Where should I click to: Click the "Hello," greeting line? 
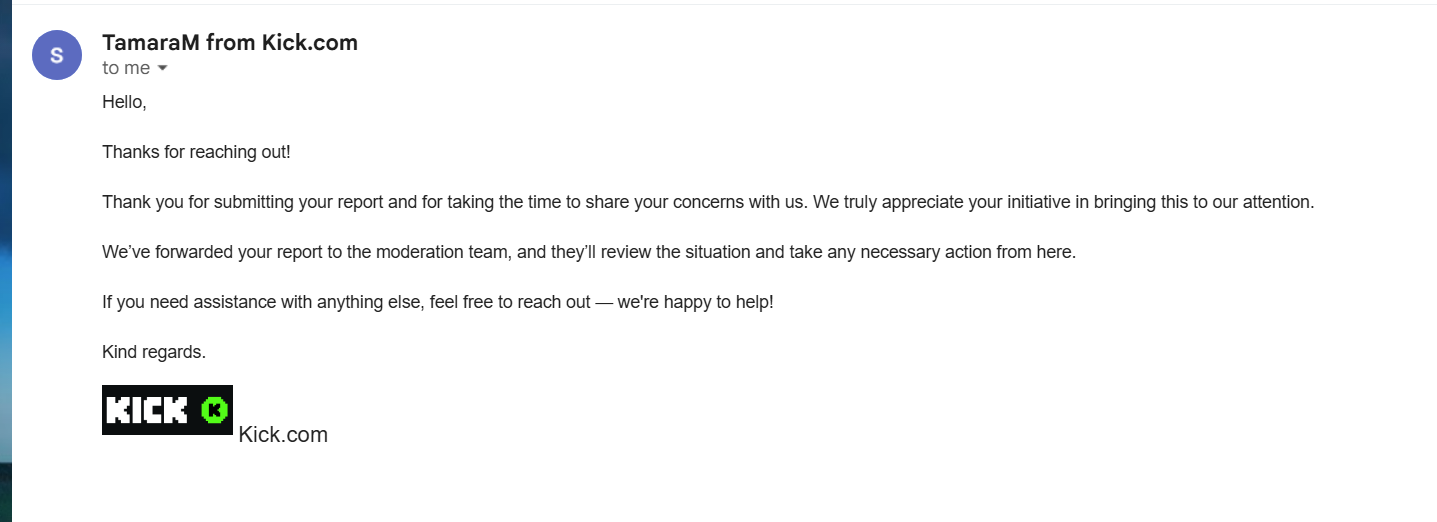click(124, 102)
